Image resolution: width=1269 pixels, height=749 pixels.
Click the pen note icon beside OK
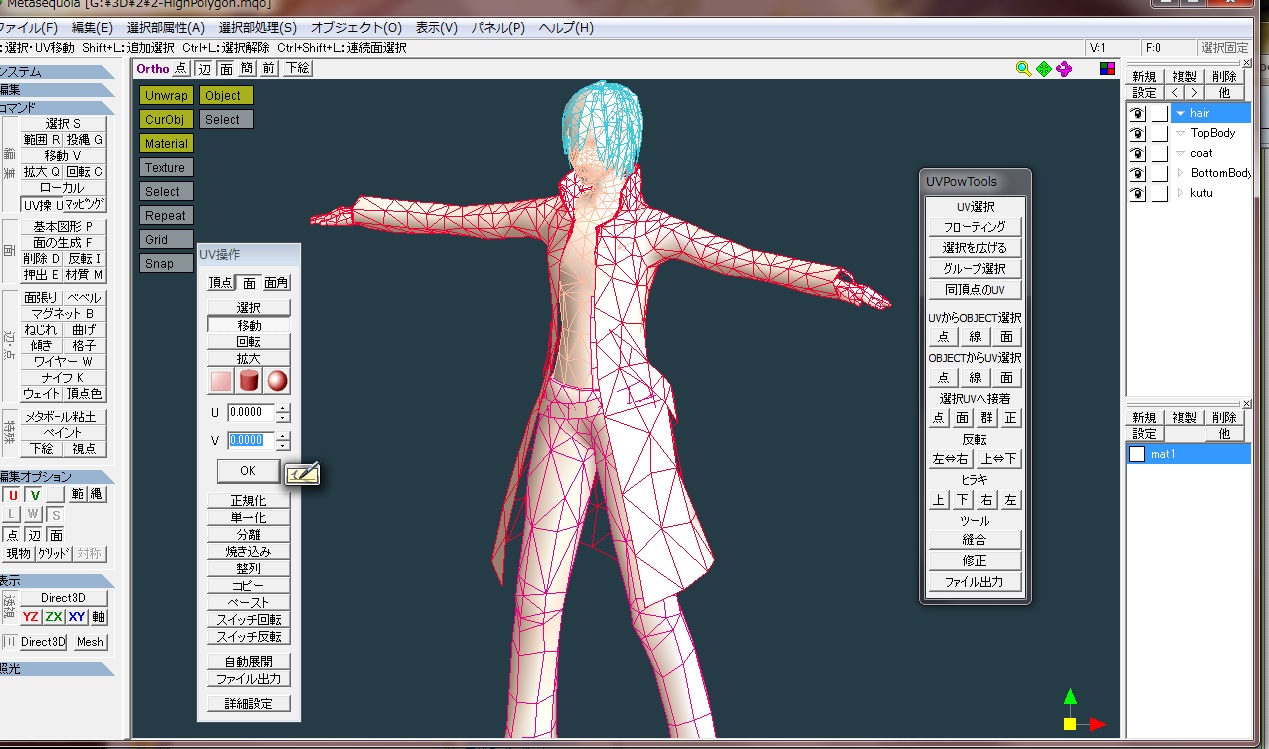point(302,474)
